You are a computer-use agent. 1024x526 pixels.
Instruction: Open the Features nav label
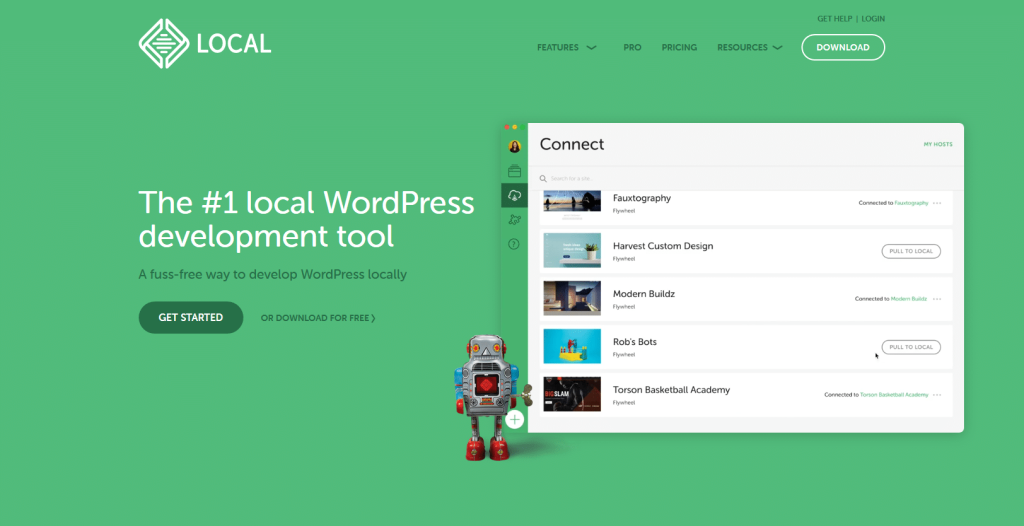(x=558, y=48)
